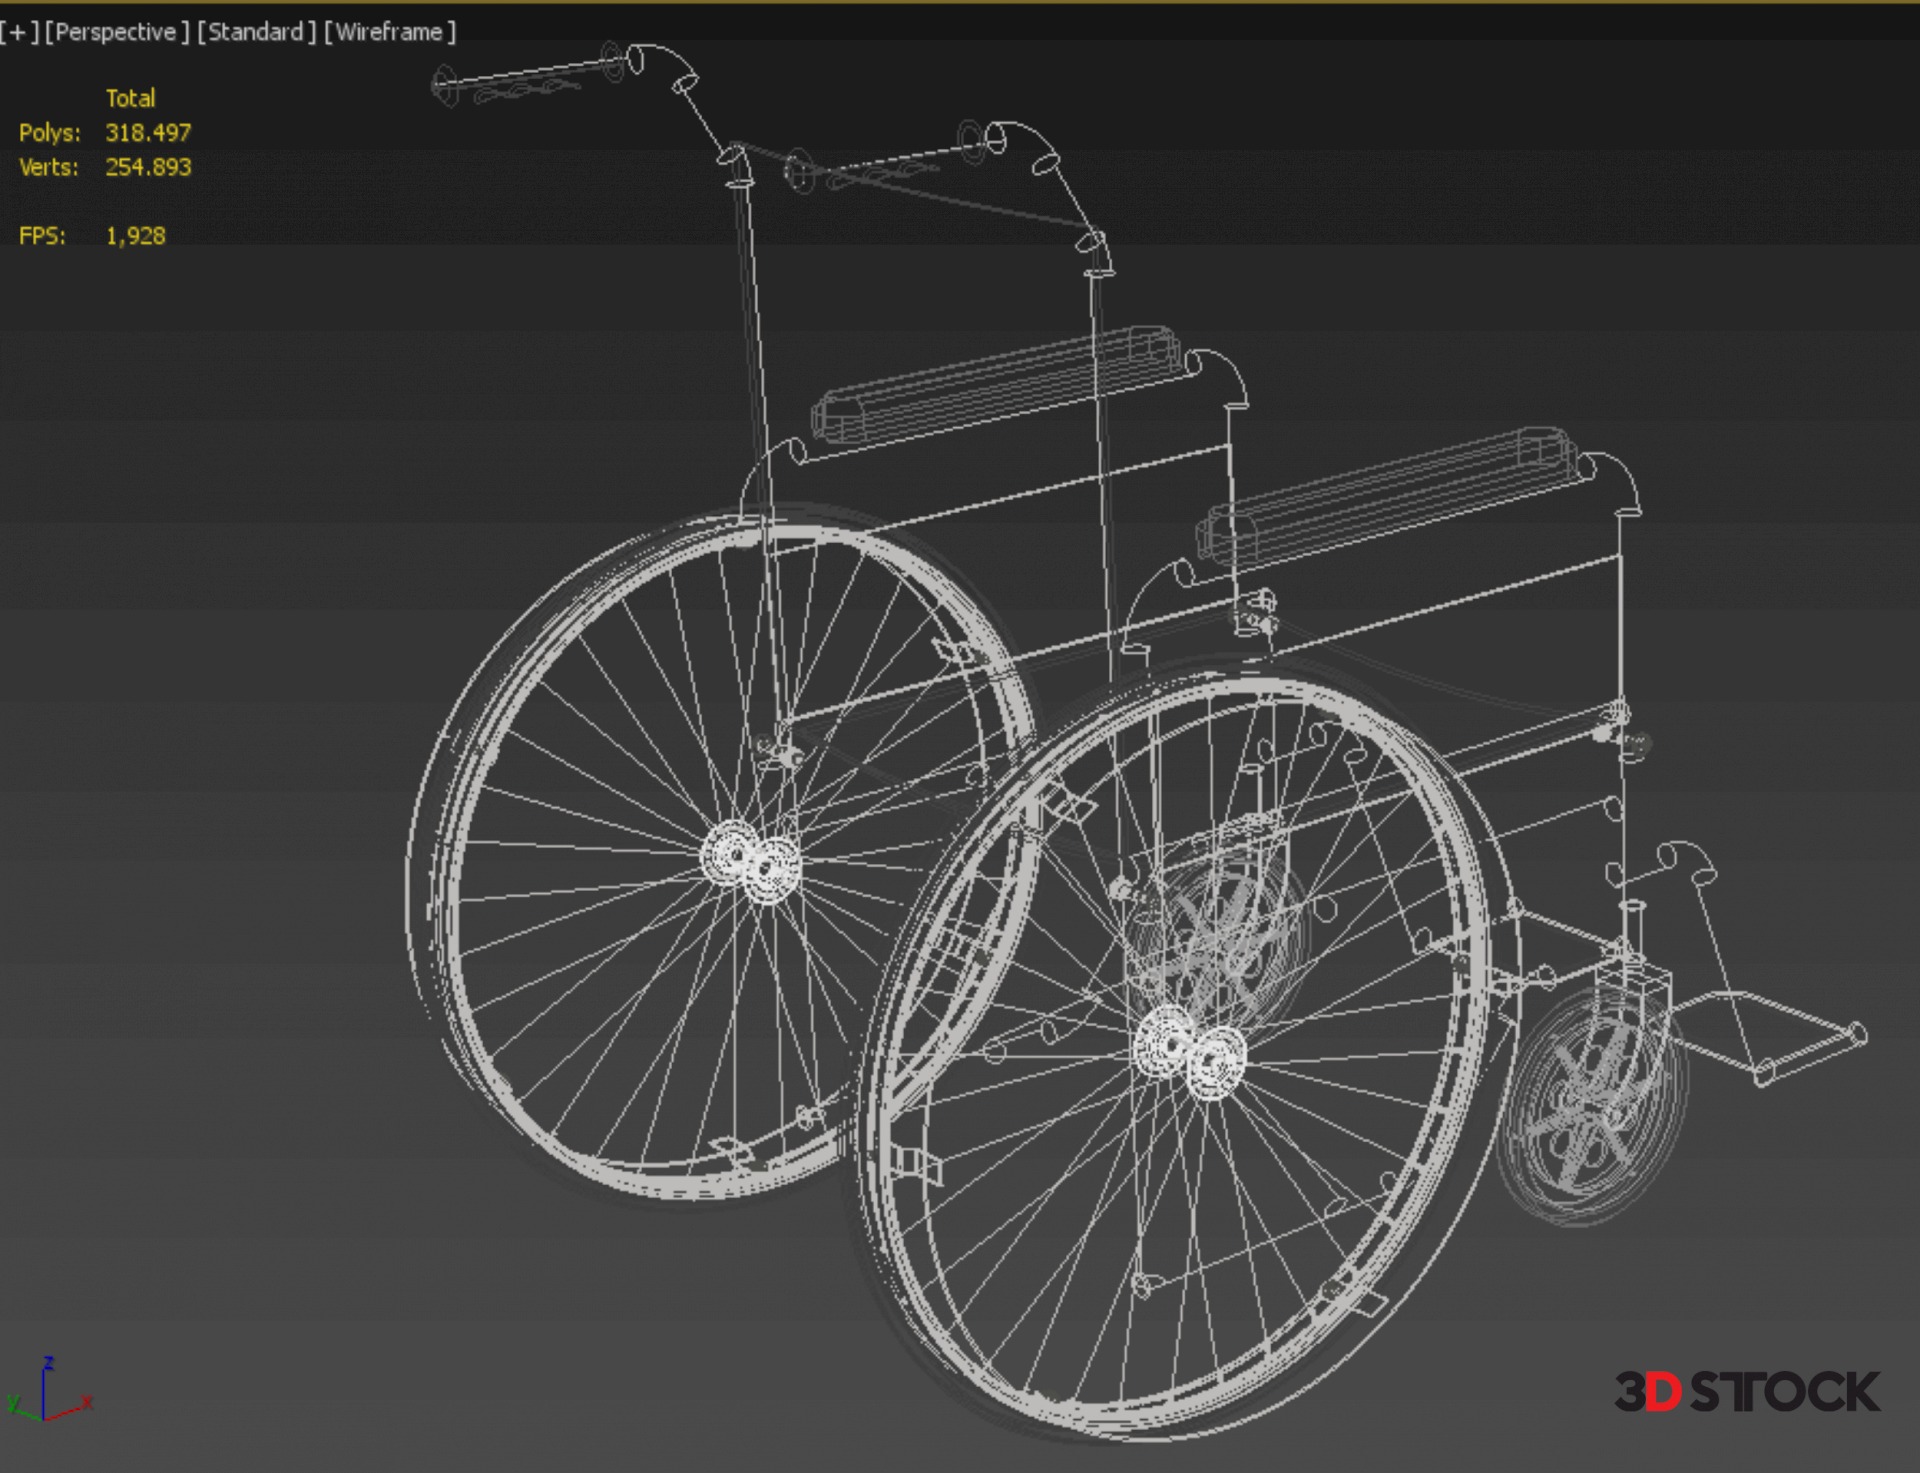Image resolution: width=1920 pixels, height=1473 pixels.
Task: Open the Perspective viewport view menu
Action: [x=116, y=32]
